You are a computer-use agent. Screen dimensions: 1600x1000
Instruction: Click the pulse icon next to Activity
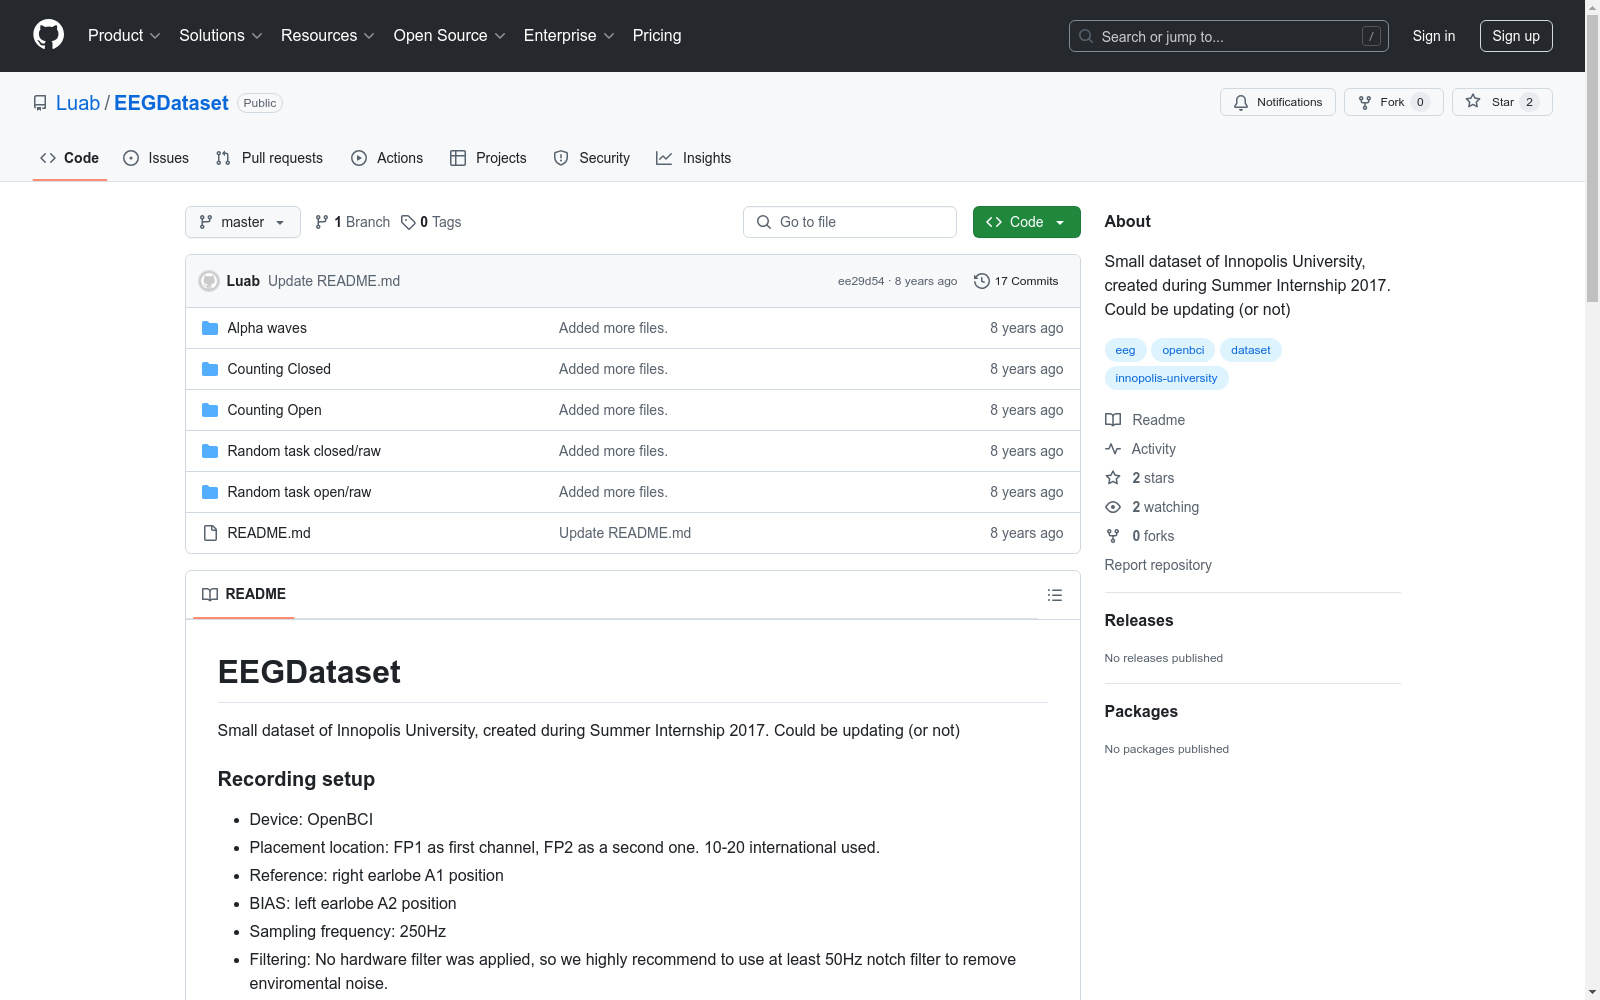pos(1113,449)
